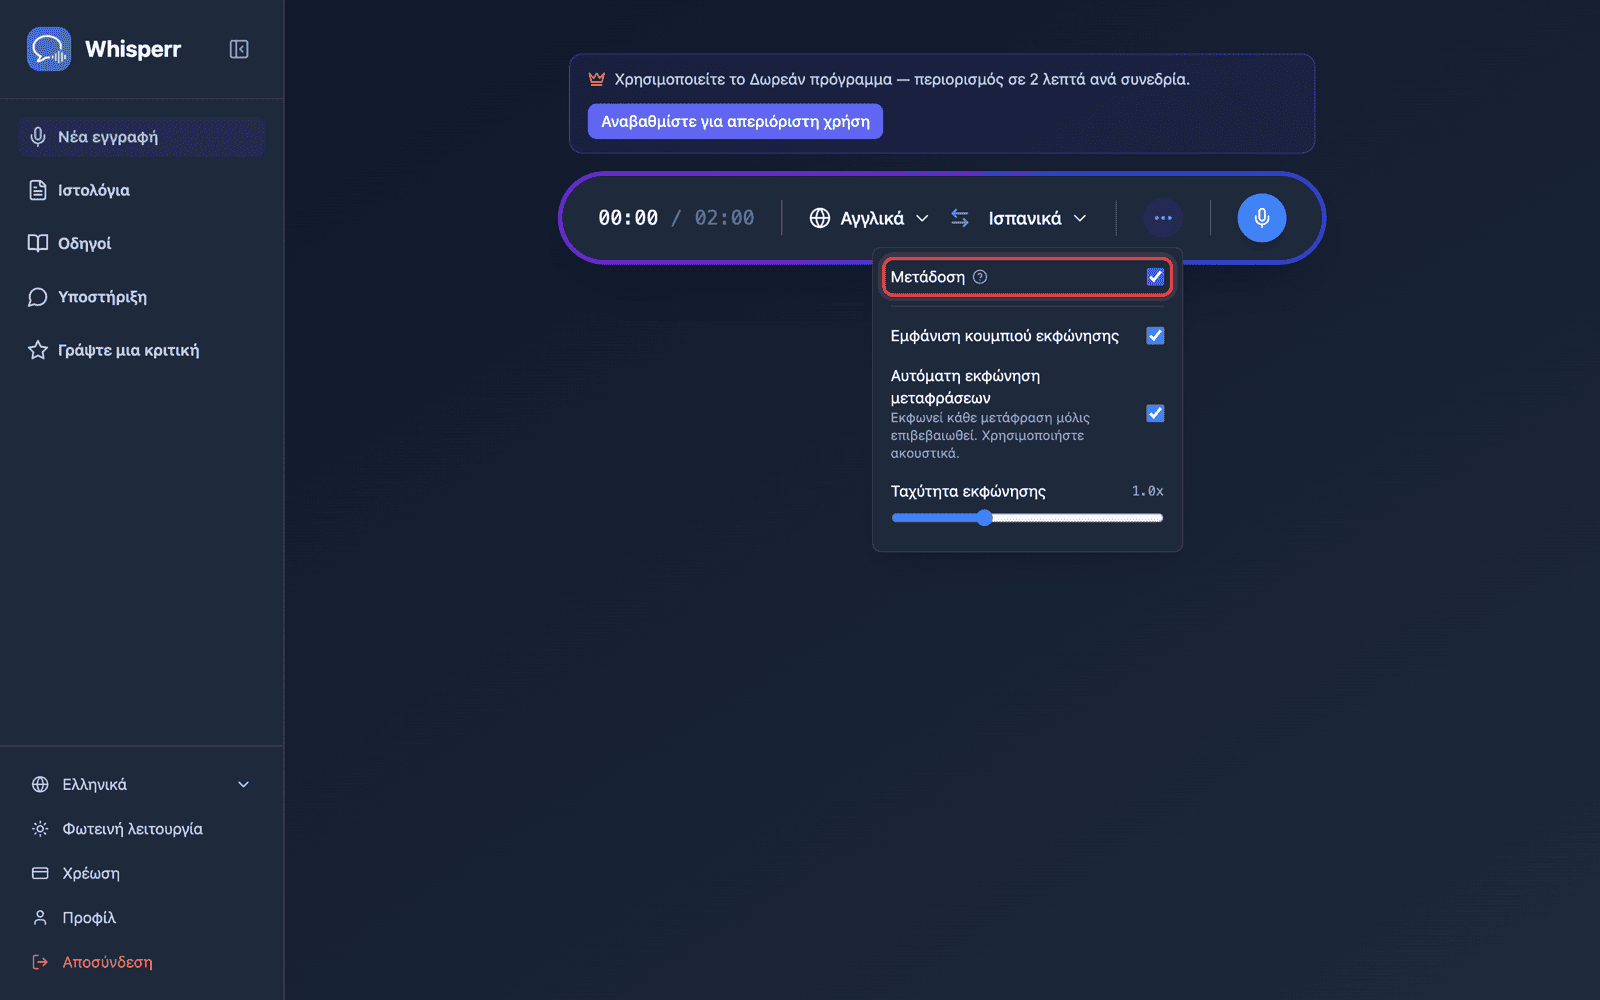Click the 00:00 elapsed timer
Screen dimensions: 1600x1000
(628, 218)
